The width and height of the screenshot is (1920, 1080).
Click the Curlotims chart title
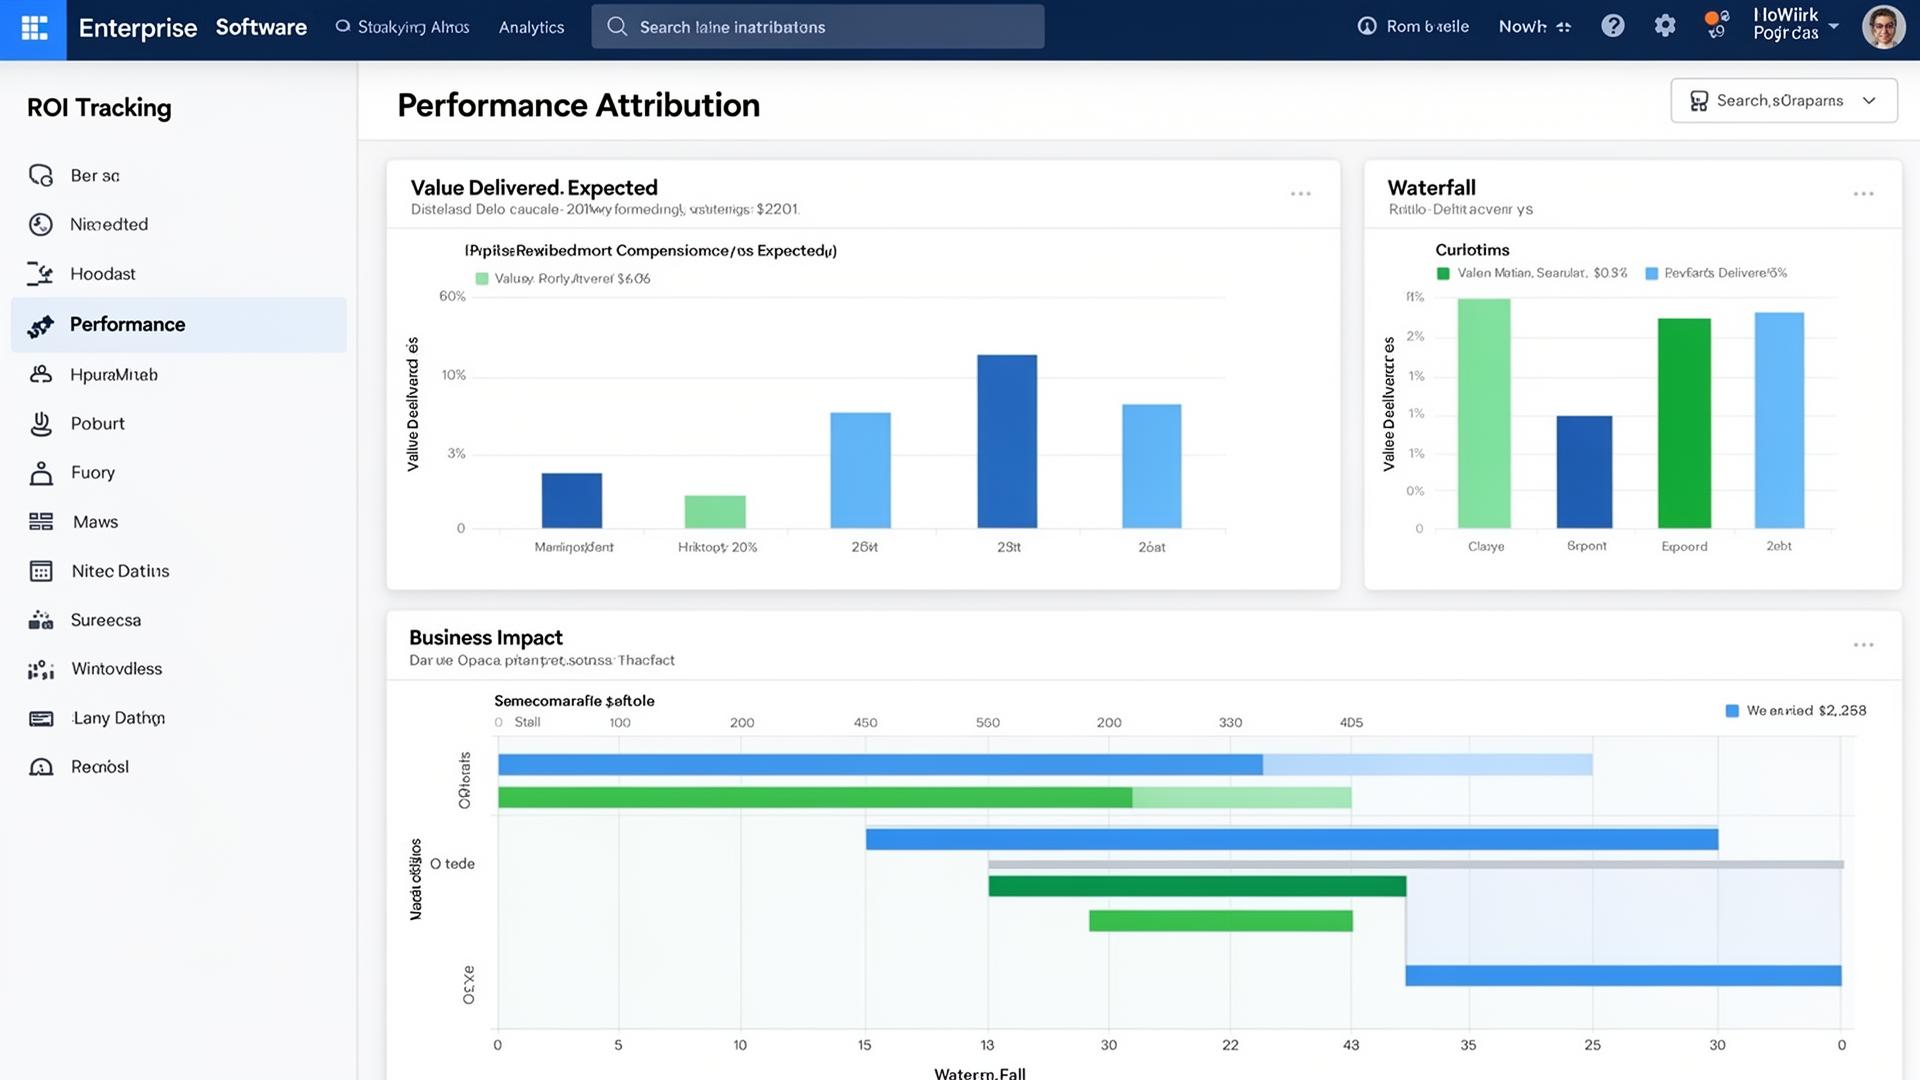1472,250
